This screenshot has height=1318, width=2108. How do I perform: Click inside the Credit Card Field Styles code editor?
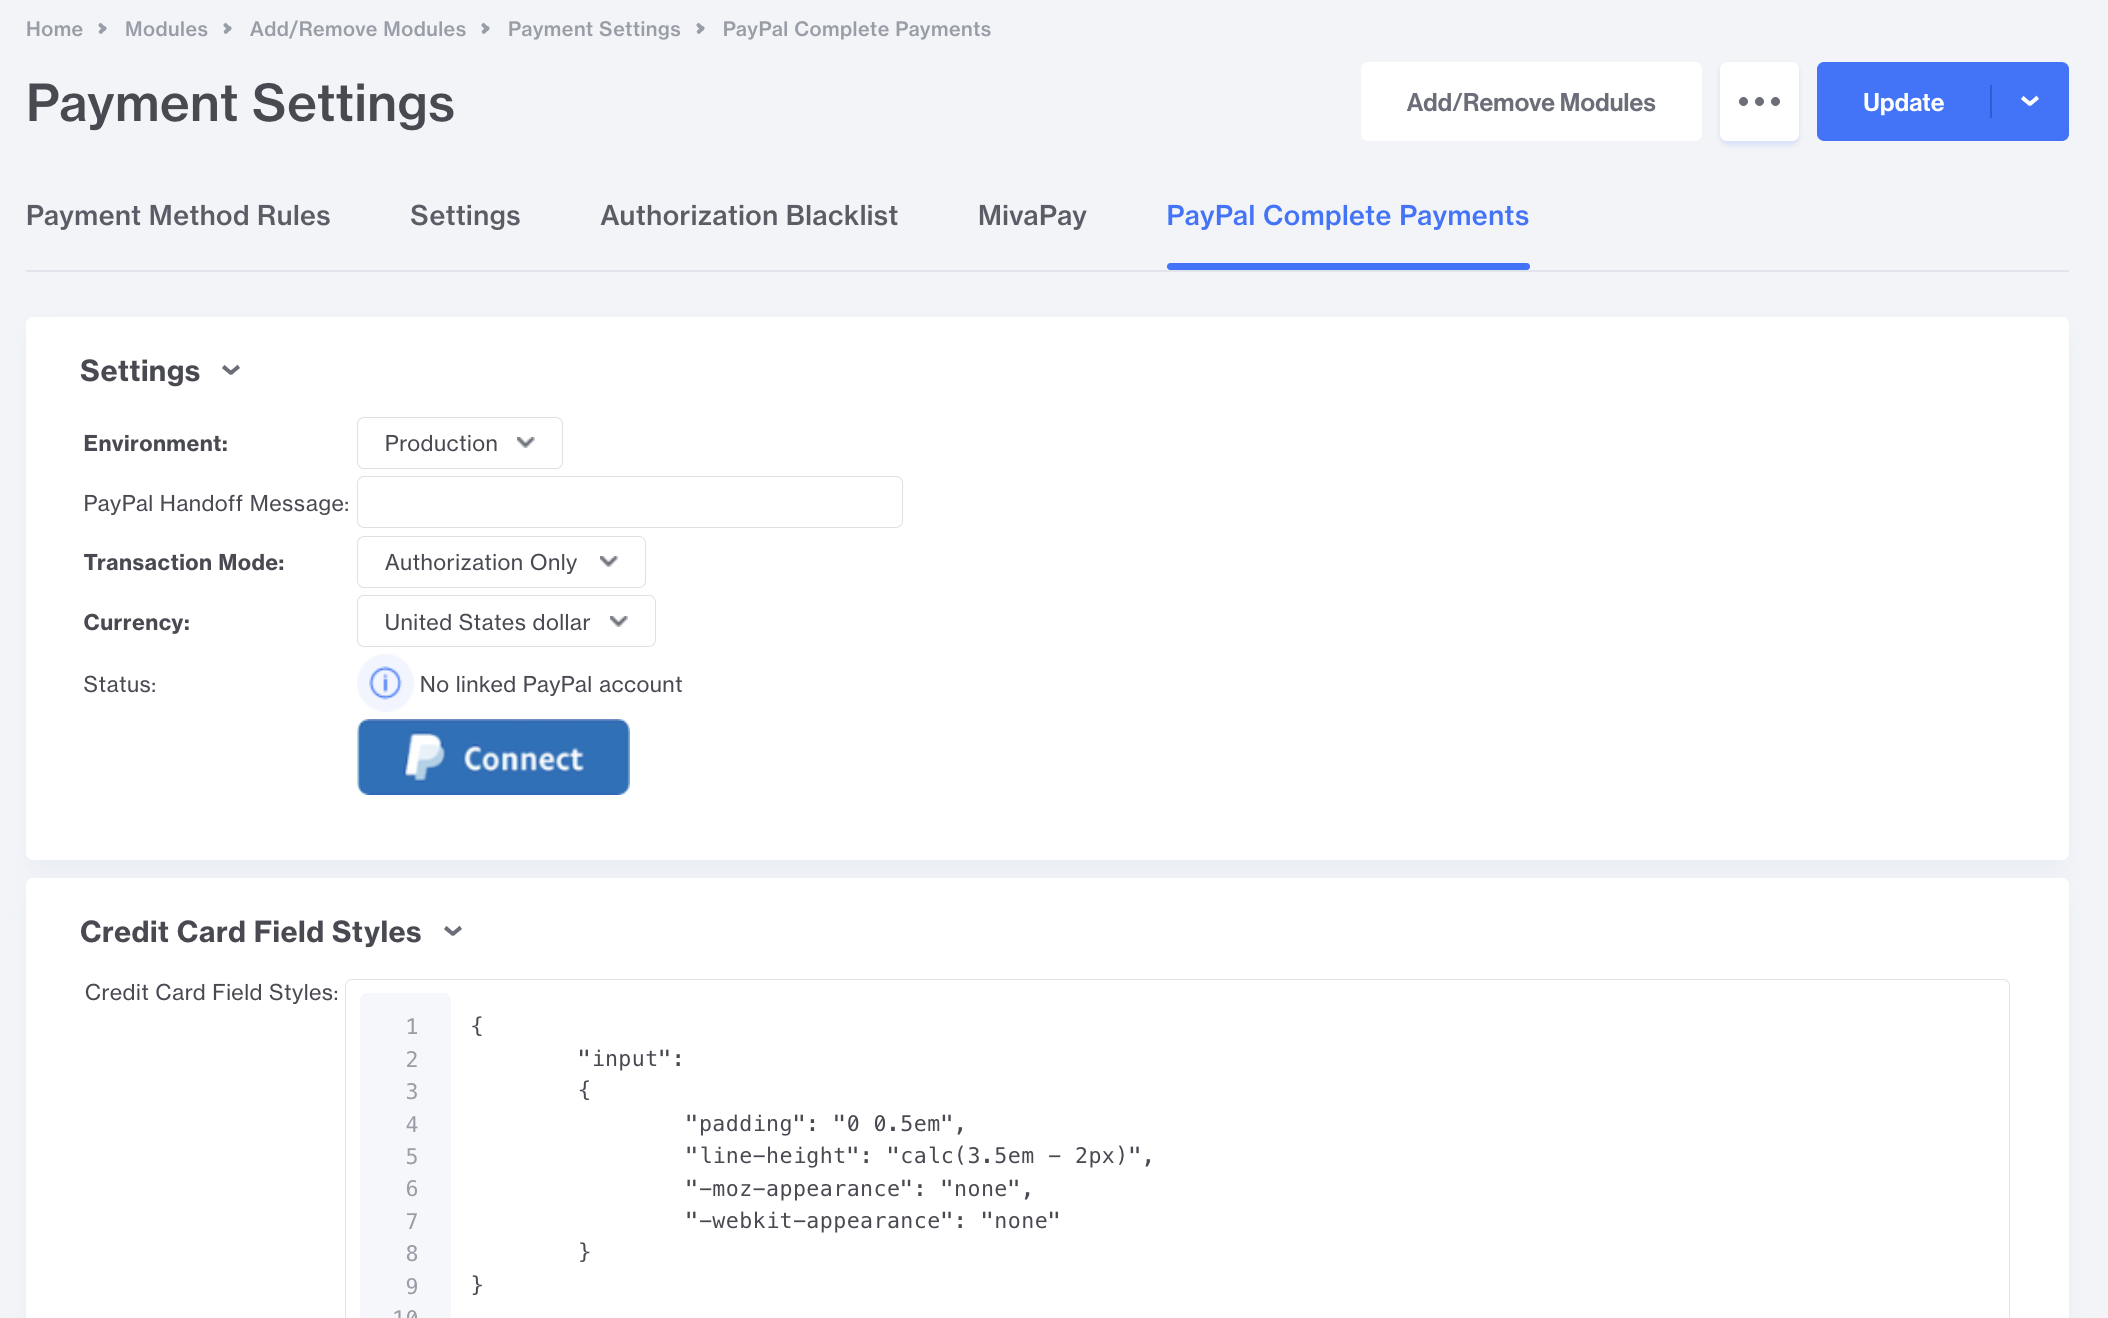point(1177,1150)
